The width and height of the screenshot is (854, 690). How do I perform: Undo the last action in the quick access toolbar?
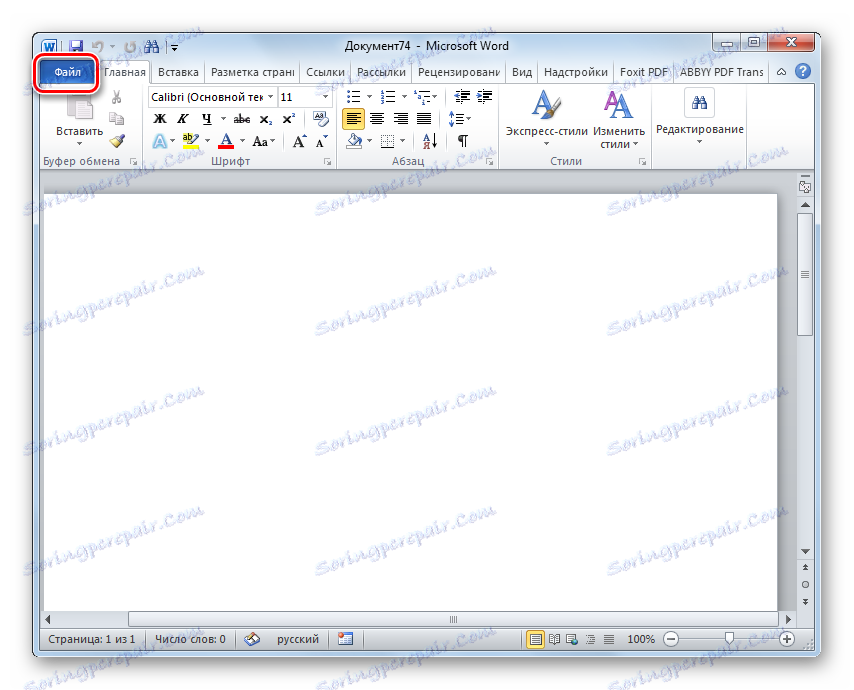point(97,47)
